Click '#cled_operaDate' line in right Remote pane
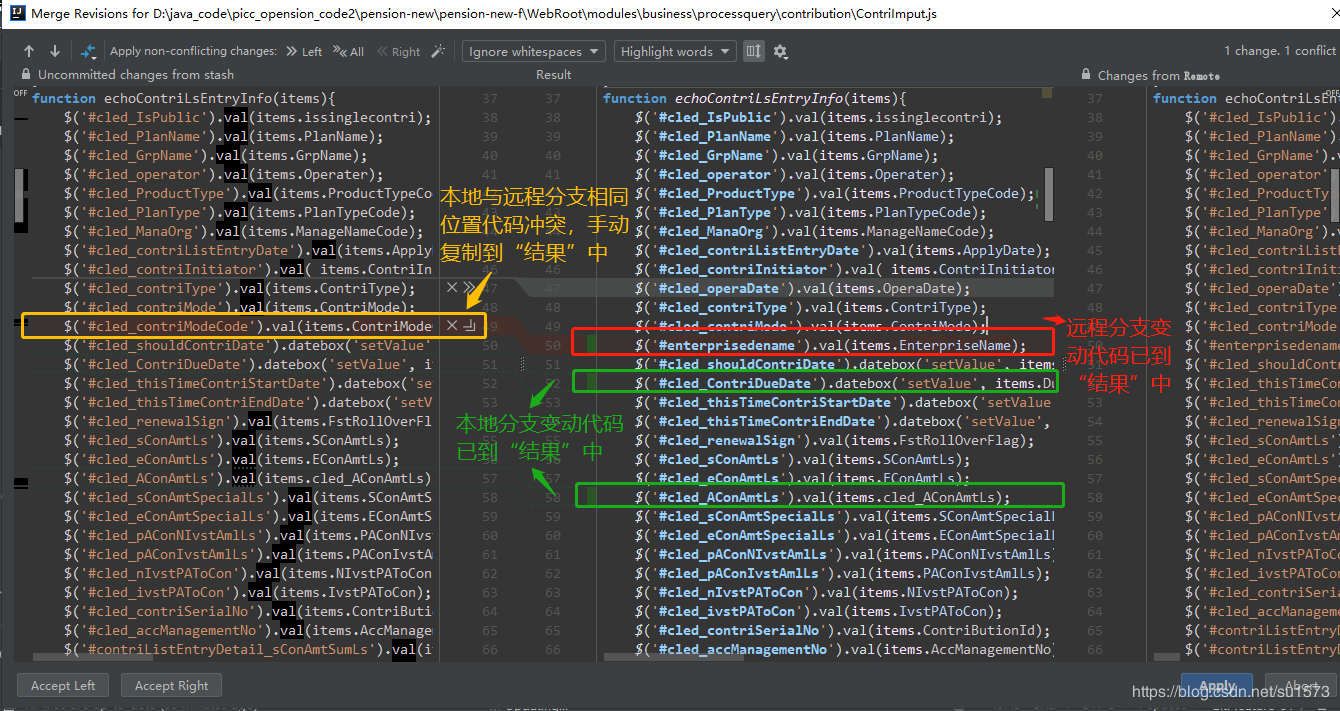Image resolution: width=1340 pixels, height=711 pixels. [x=1261, y=288]
